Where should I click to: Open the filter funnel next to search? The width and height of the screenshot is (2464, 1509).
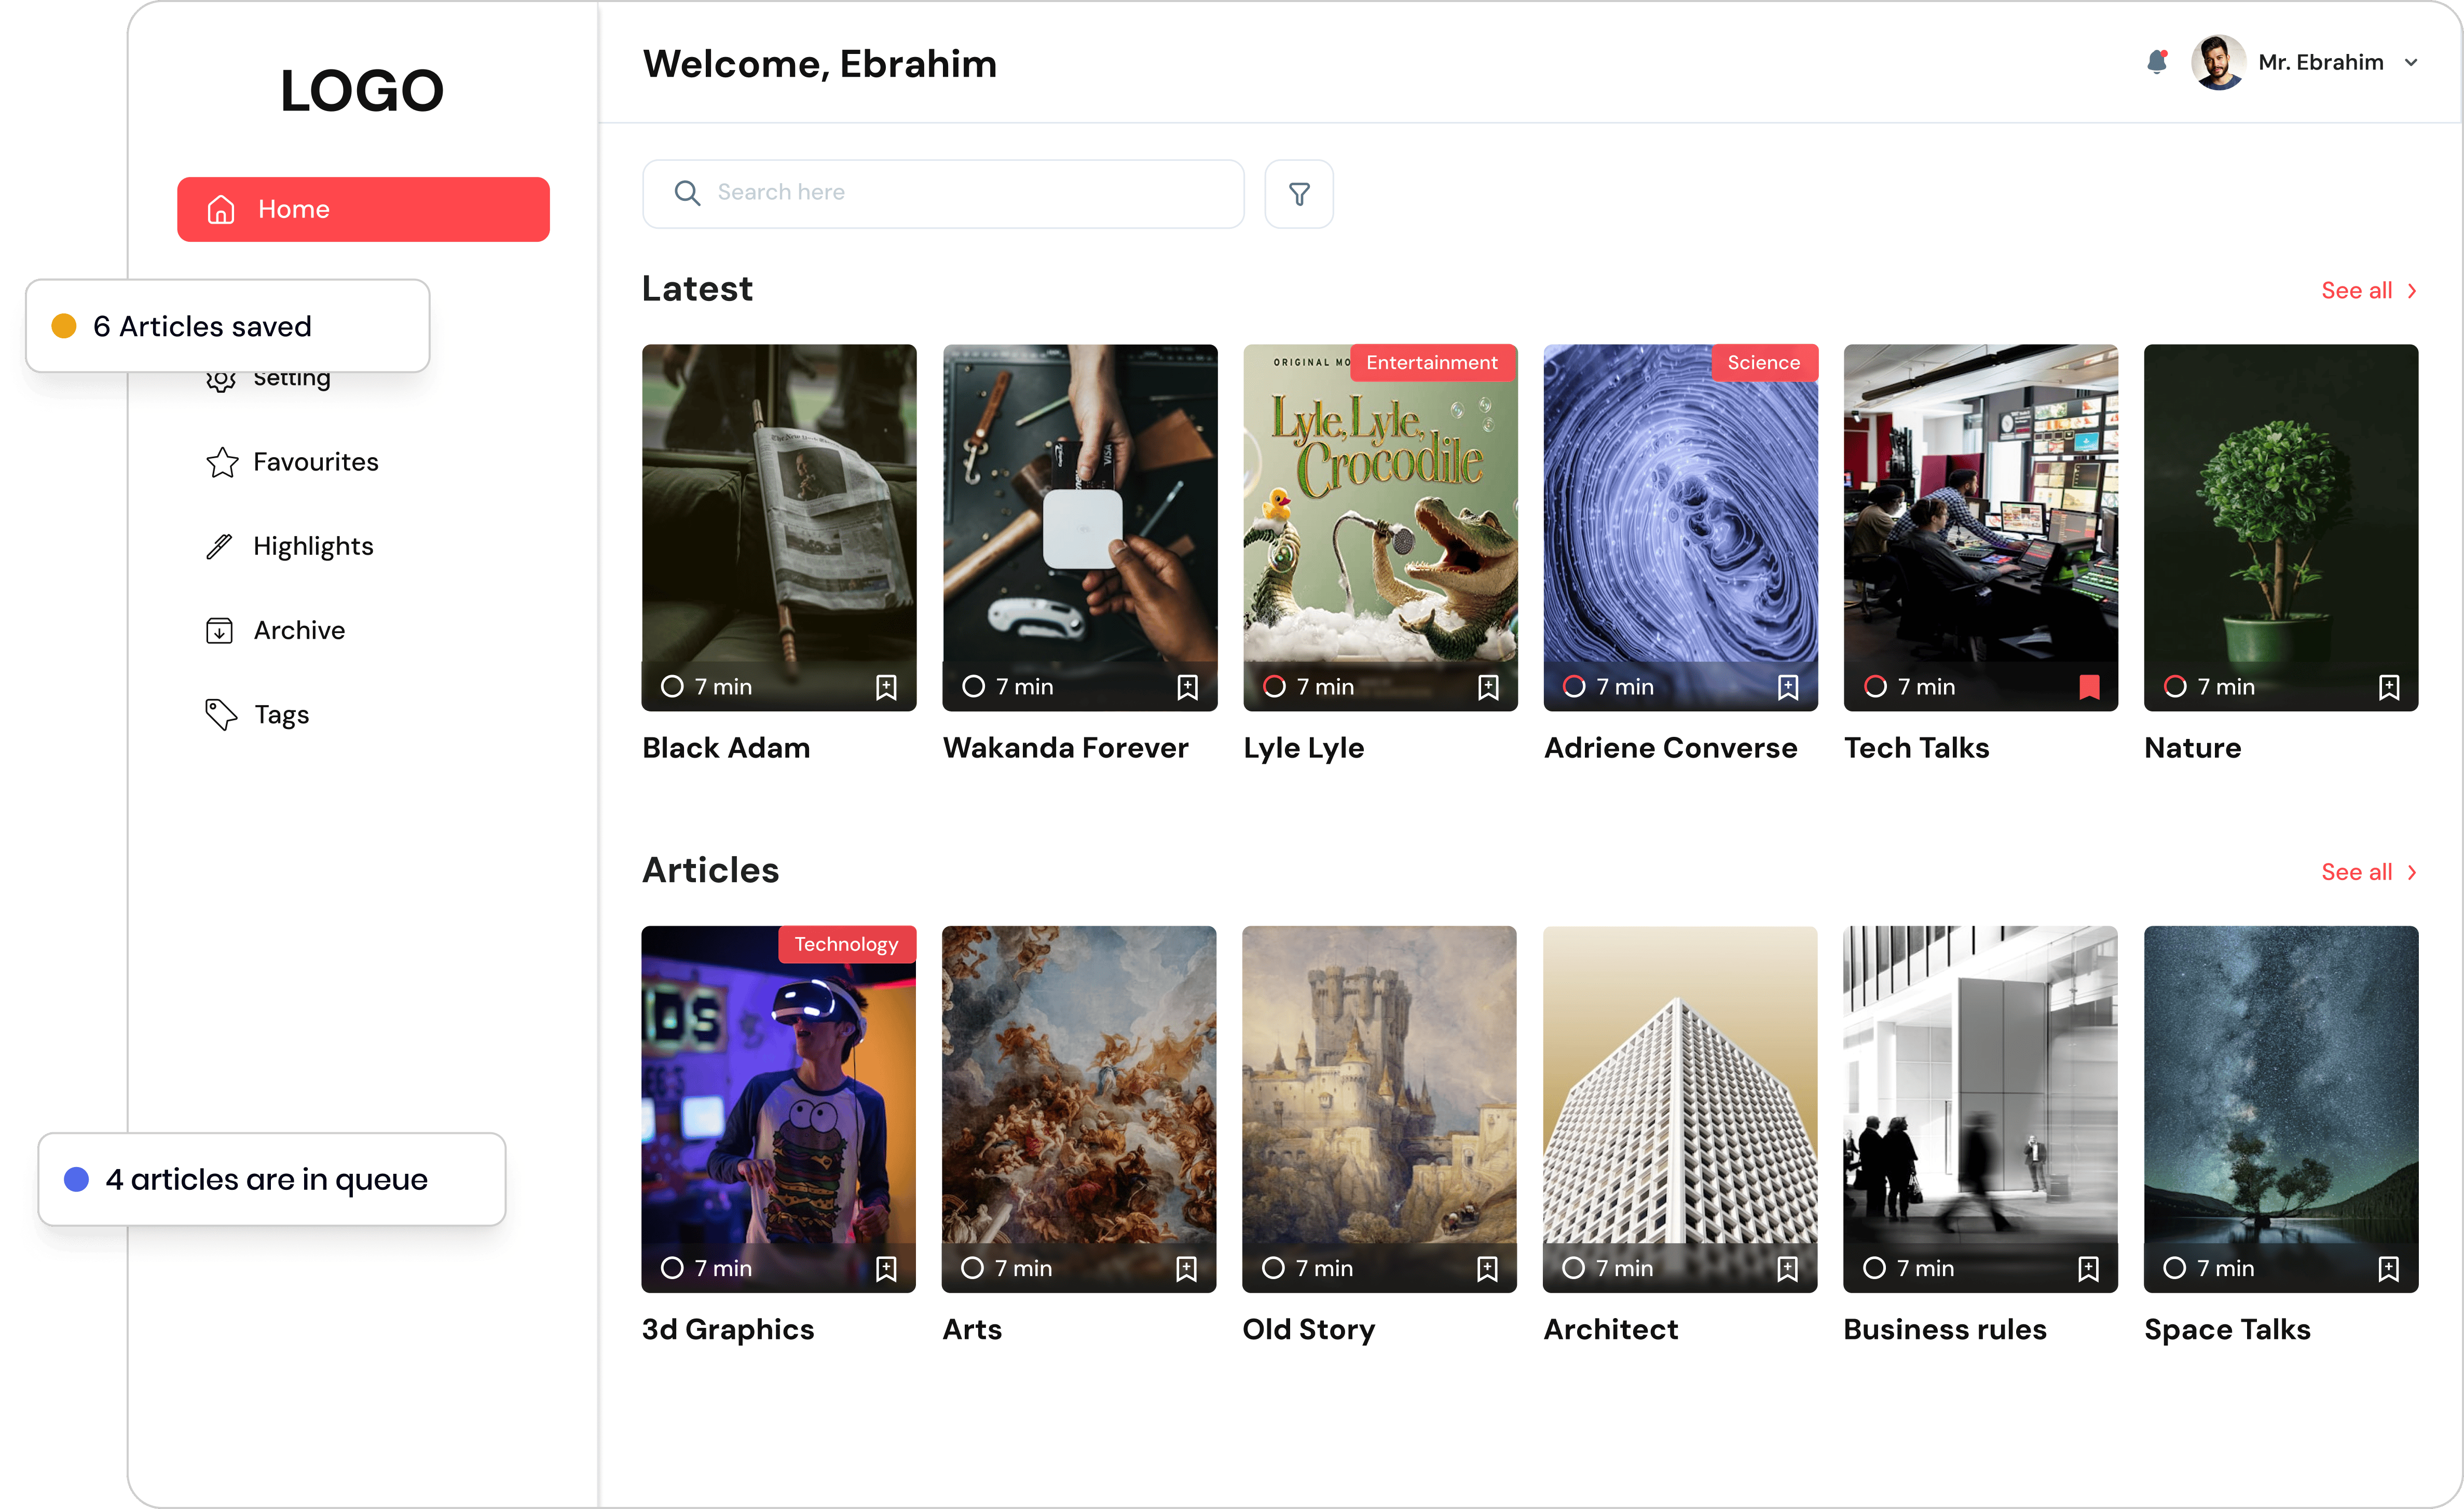(x=1298, y=193)
